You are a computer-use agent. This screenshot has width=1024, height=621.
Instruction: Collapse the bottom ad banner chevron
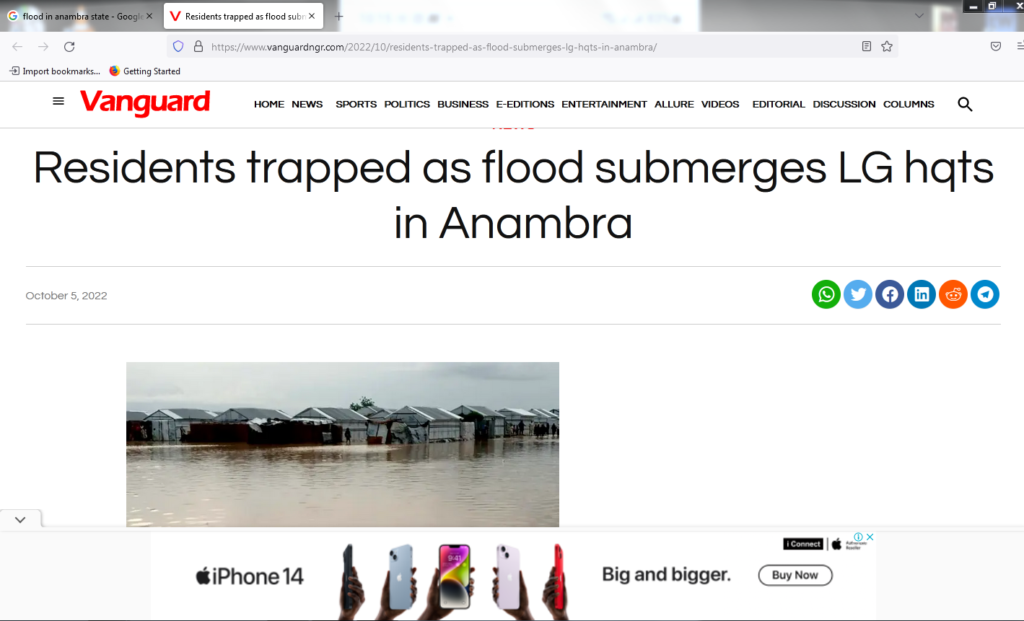coord(20,520)
